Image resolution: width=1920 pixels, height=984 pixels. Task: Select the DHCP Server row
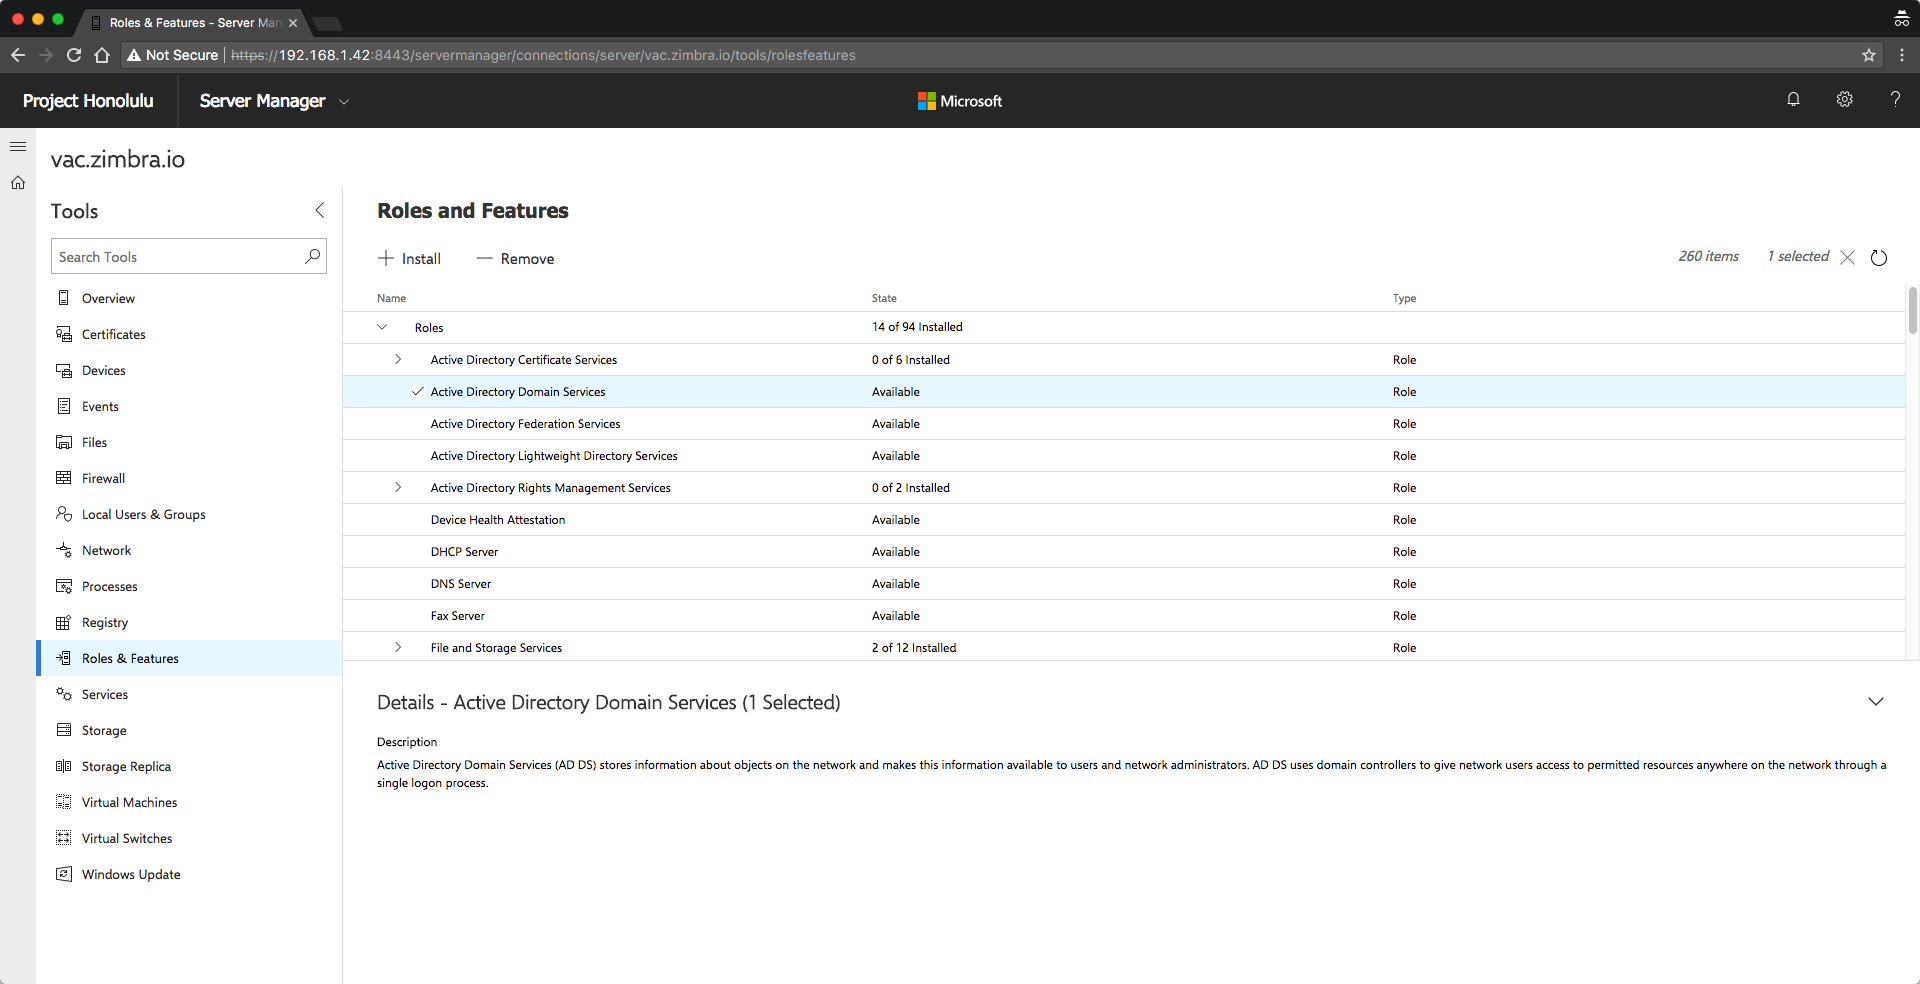1124,552
